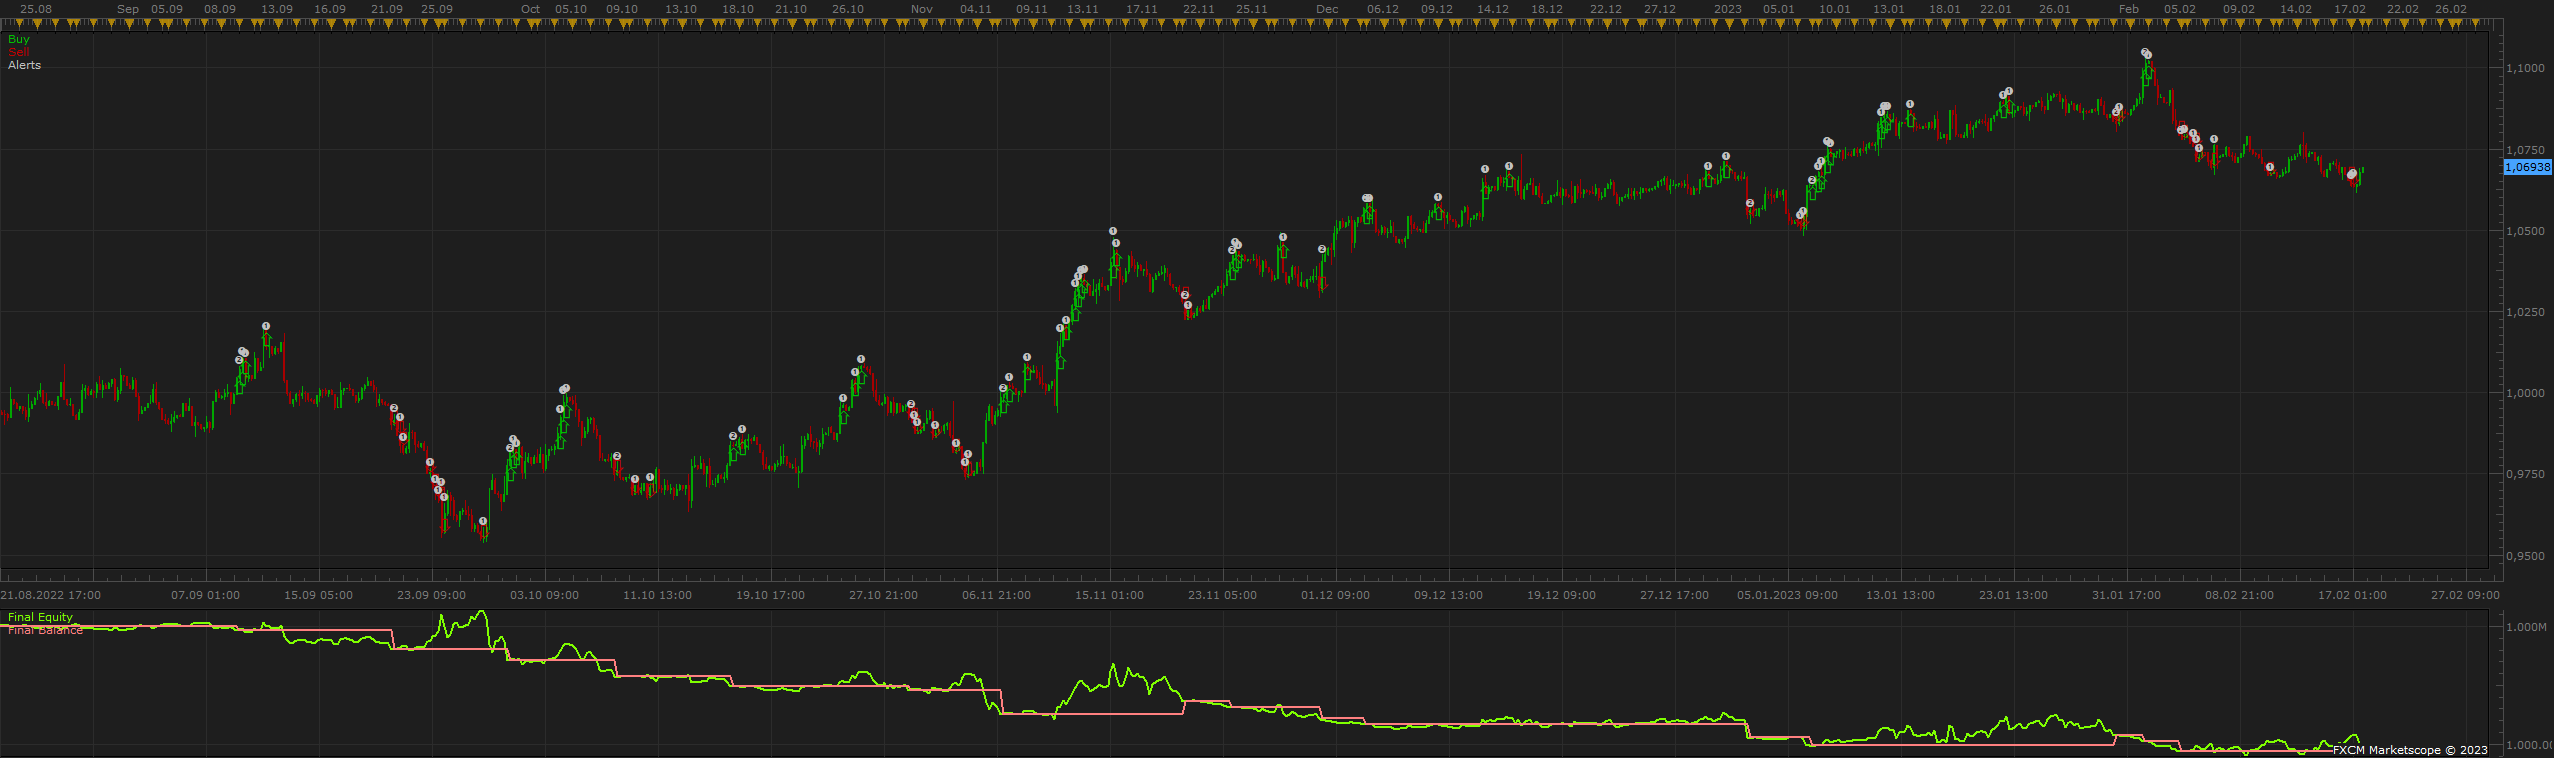
Task: Click the 01.12 09:00 bottom time label
Action: [1335, 595]
